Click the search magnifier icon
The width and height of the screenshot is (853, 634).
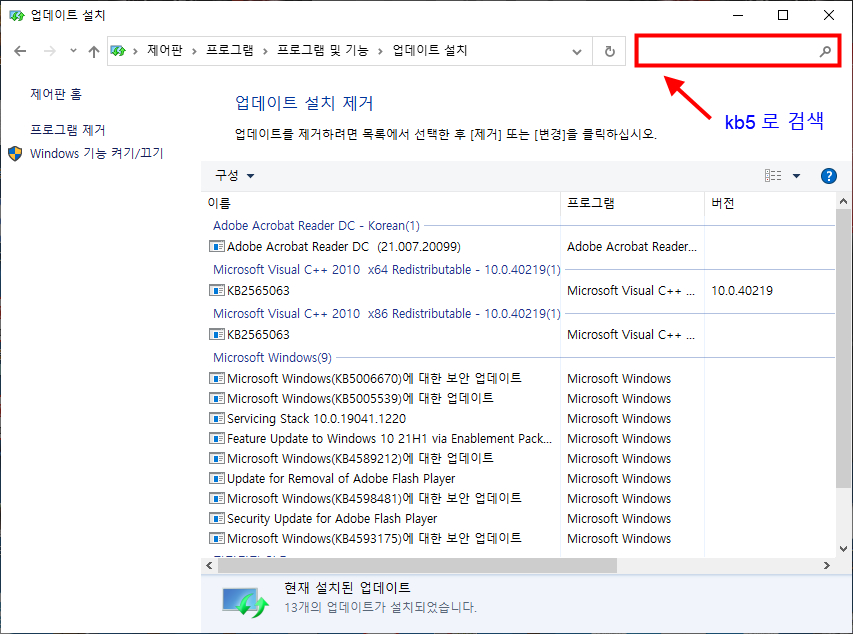tap(825, 51)
